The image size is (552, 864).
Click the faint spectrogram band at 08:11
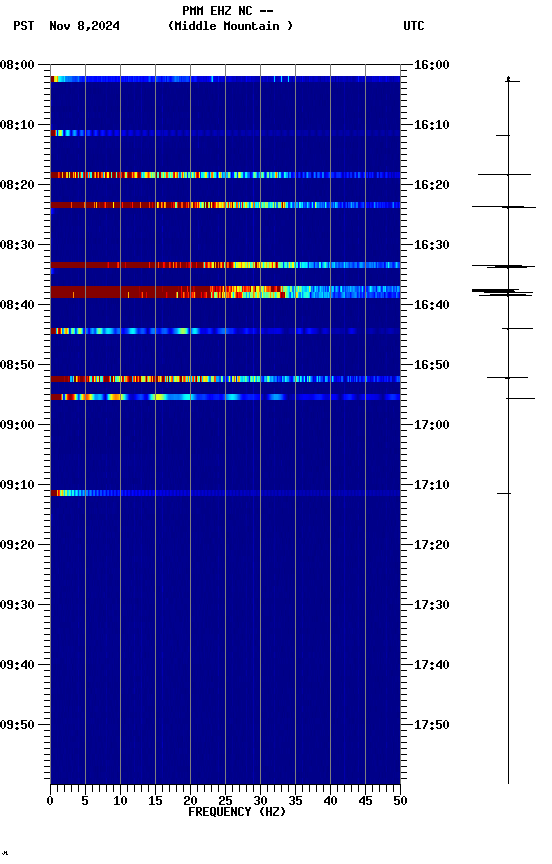tap(225, 133)
